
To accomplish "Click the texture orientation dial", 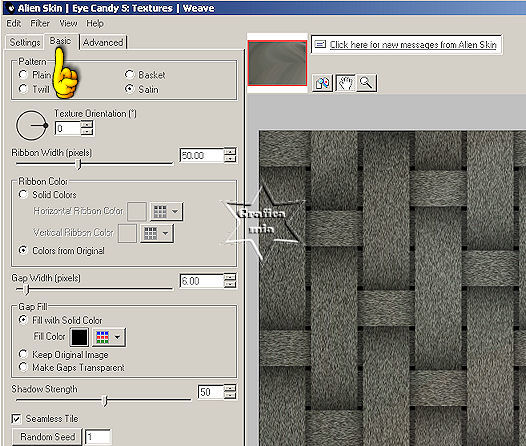I will pos(32,125).
